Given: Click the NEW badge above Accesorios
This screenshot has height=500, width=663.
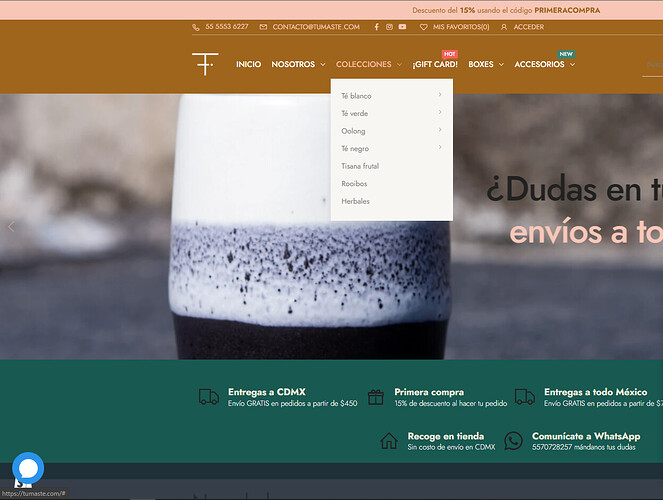Looking at the screenshot, I should click(566, 54).
